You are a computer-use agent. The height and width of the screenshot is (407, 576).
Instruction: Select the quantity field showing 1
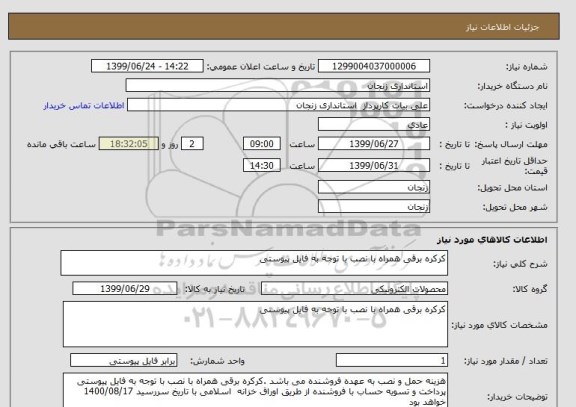pos(392,361)
